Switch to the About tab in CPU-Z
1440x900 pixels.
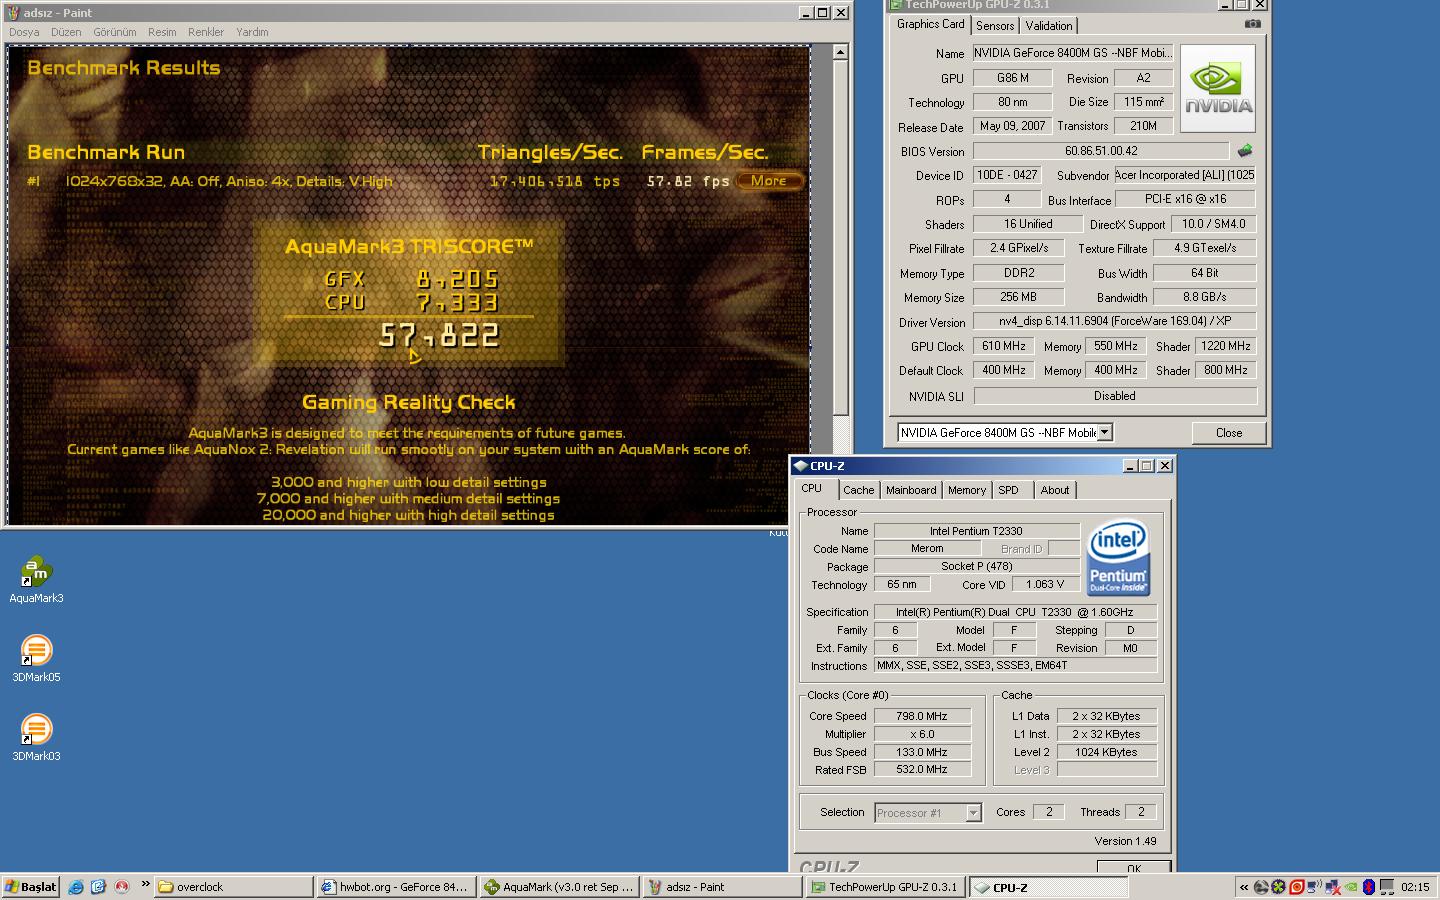1055,490
